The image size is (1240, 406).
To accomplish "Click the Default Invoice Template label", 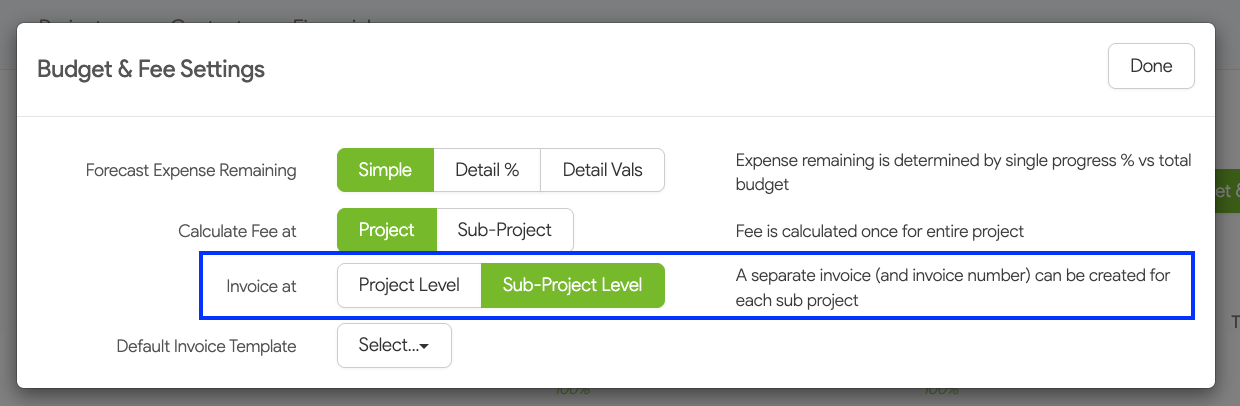I will (x=206, y=346).
